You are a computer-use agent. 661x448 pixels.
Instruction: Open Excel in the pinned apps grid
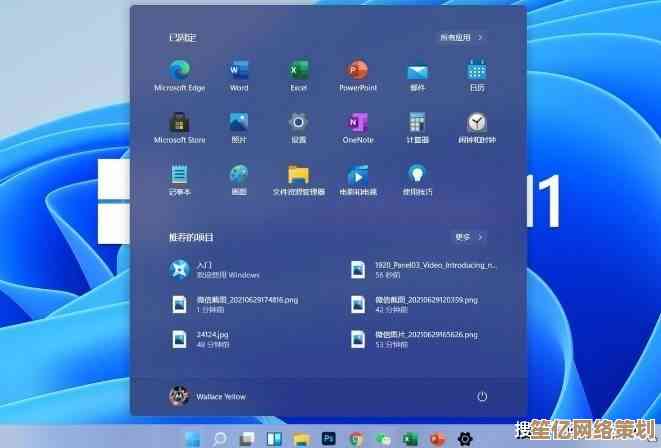[x=298, y=71]
